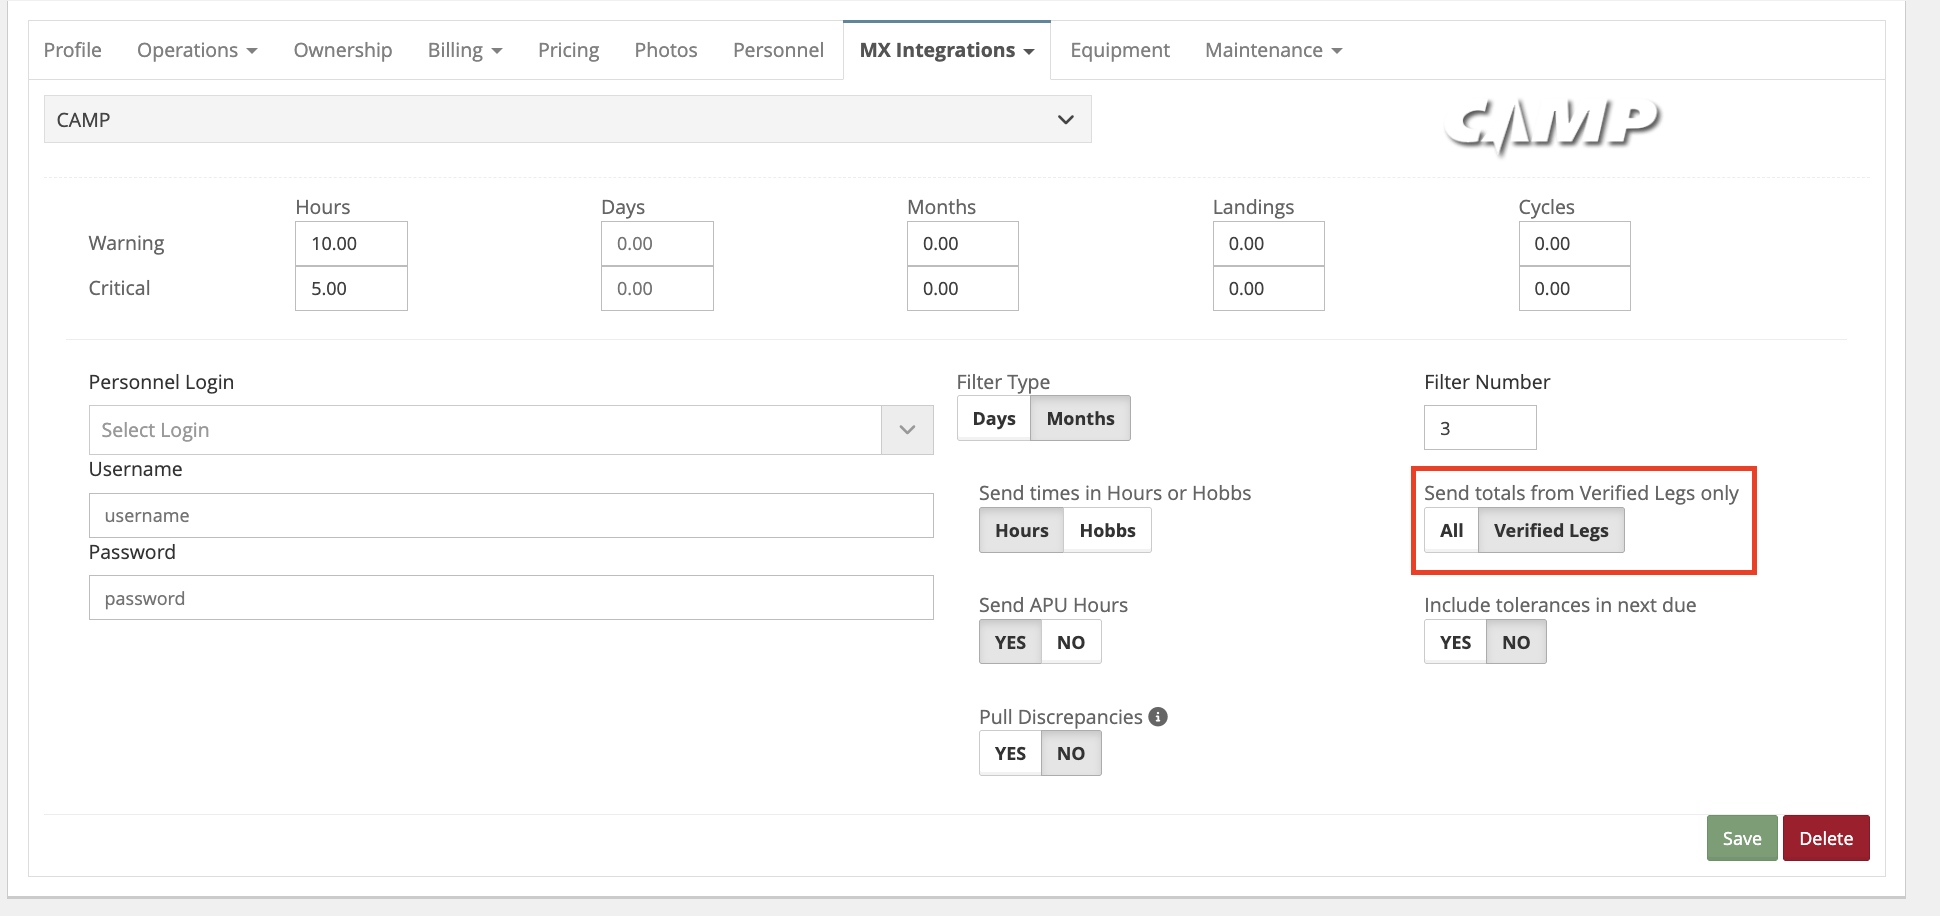The image size is (1940, 916).
Task: Expand the Operations tab dropdown
Action: click(197, 50)
